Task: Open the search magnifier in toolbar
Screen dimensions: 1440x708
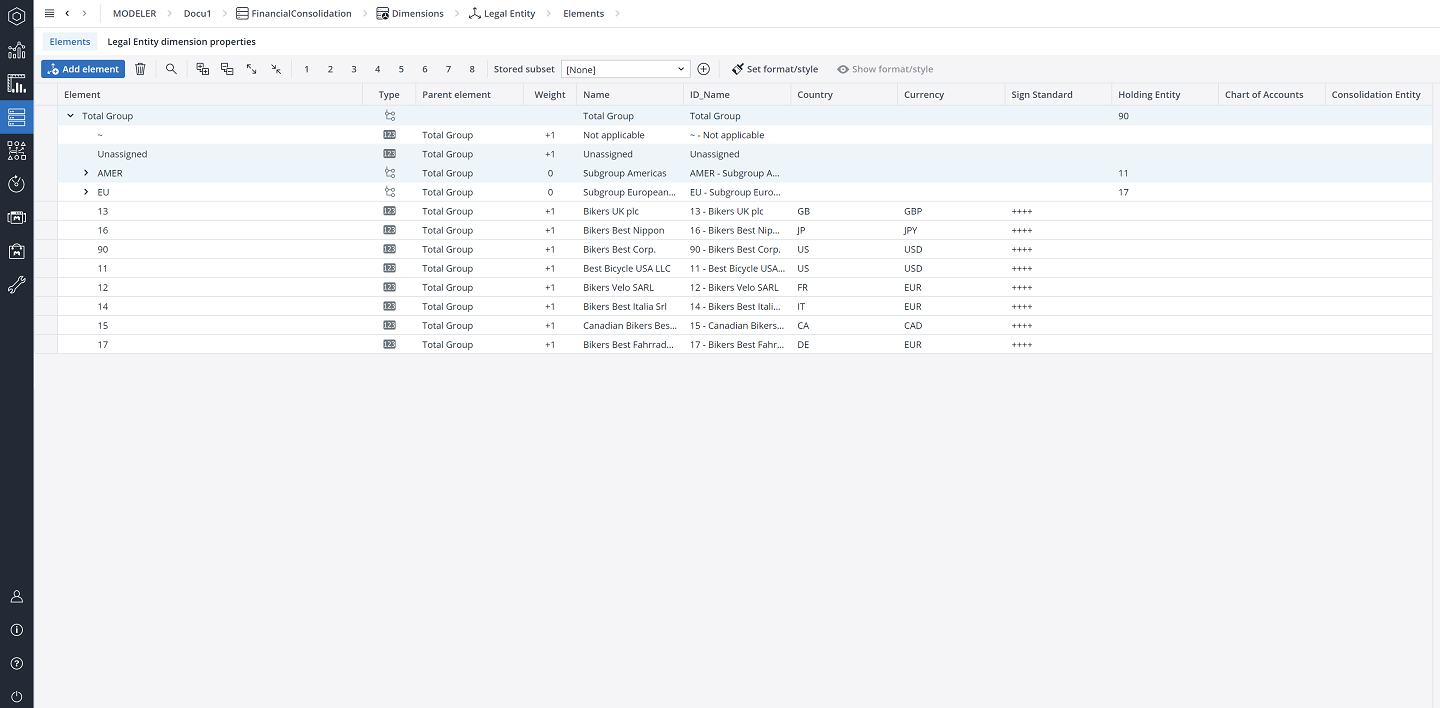Action: pyautogui.click(x=171, y=69)
